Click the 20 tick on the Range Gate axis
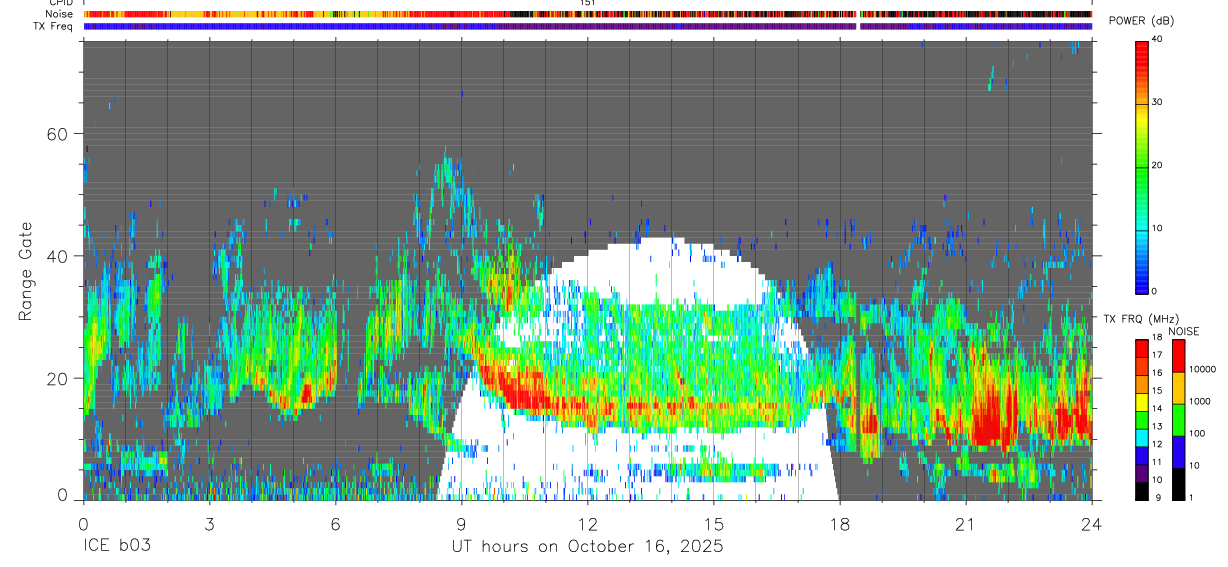The image size is (1228, 567). tap(57, 378)
